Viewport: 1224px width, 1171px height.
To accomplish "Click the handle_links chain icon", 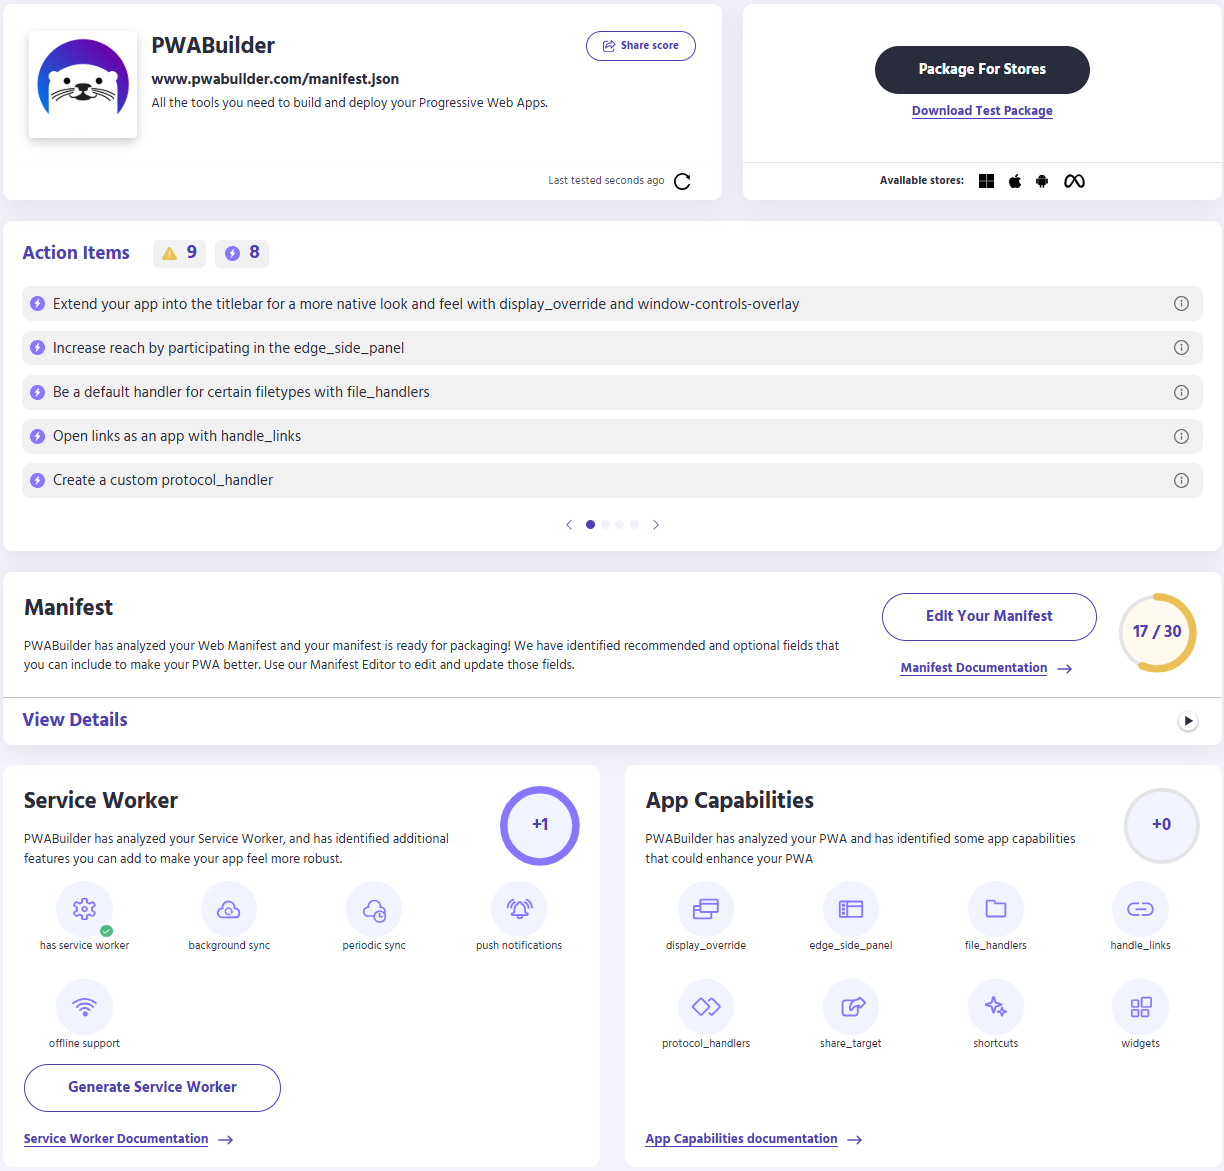I will coord(1140,909).
